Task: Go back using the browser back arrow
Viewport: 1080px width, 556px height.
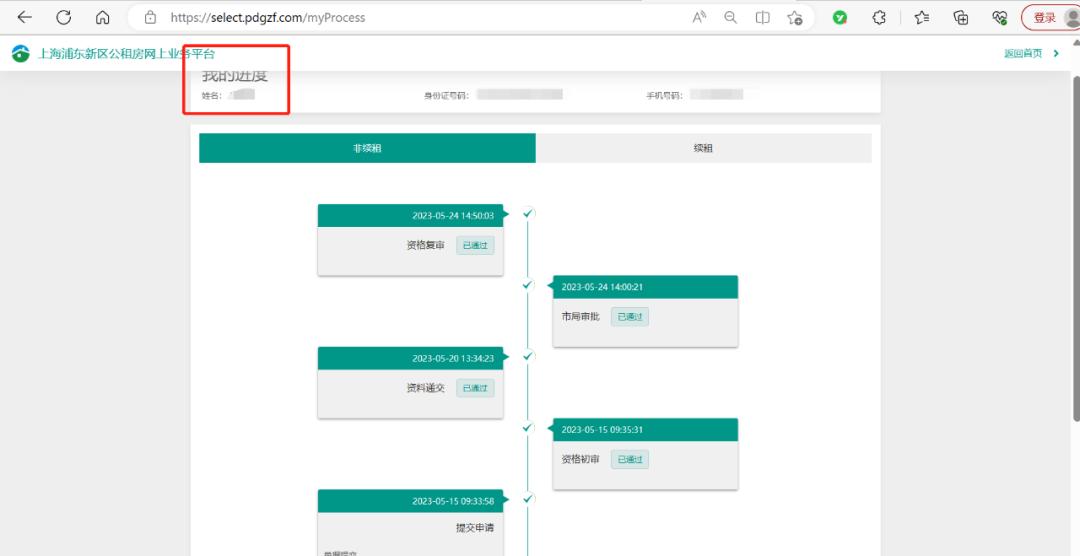Action: click(24, 17)
